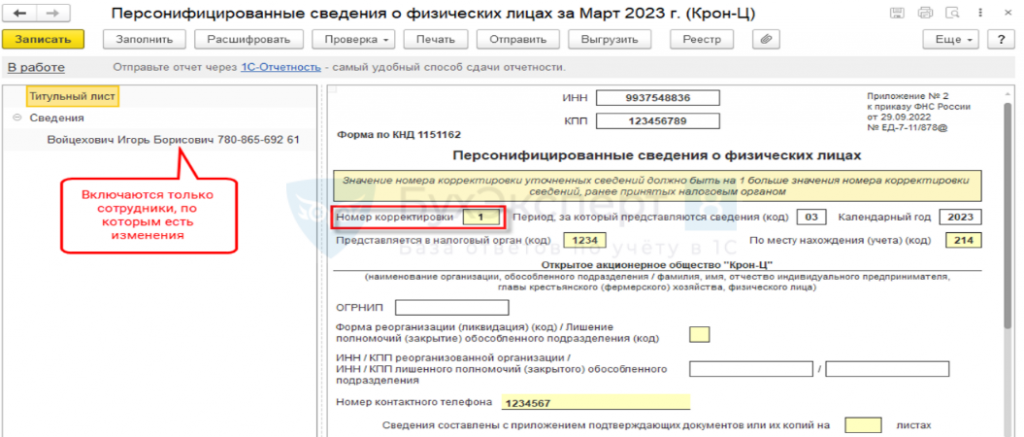Click the reorganized organization КПП field
Viewport: 1024px width, 437px height.
887,369
